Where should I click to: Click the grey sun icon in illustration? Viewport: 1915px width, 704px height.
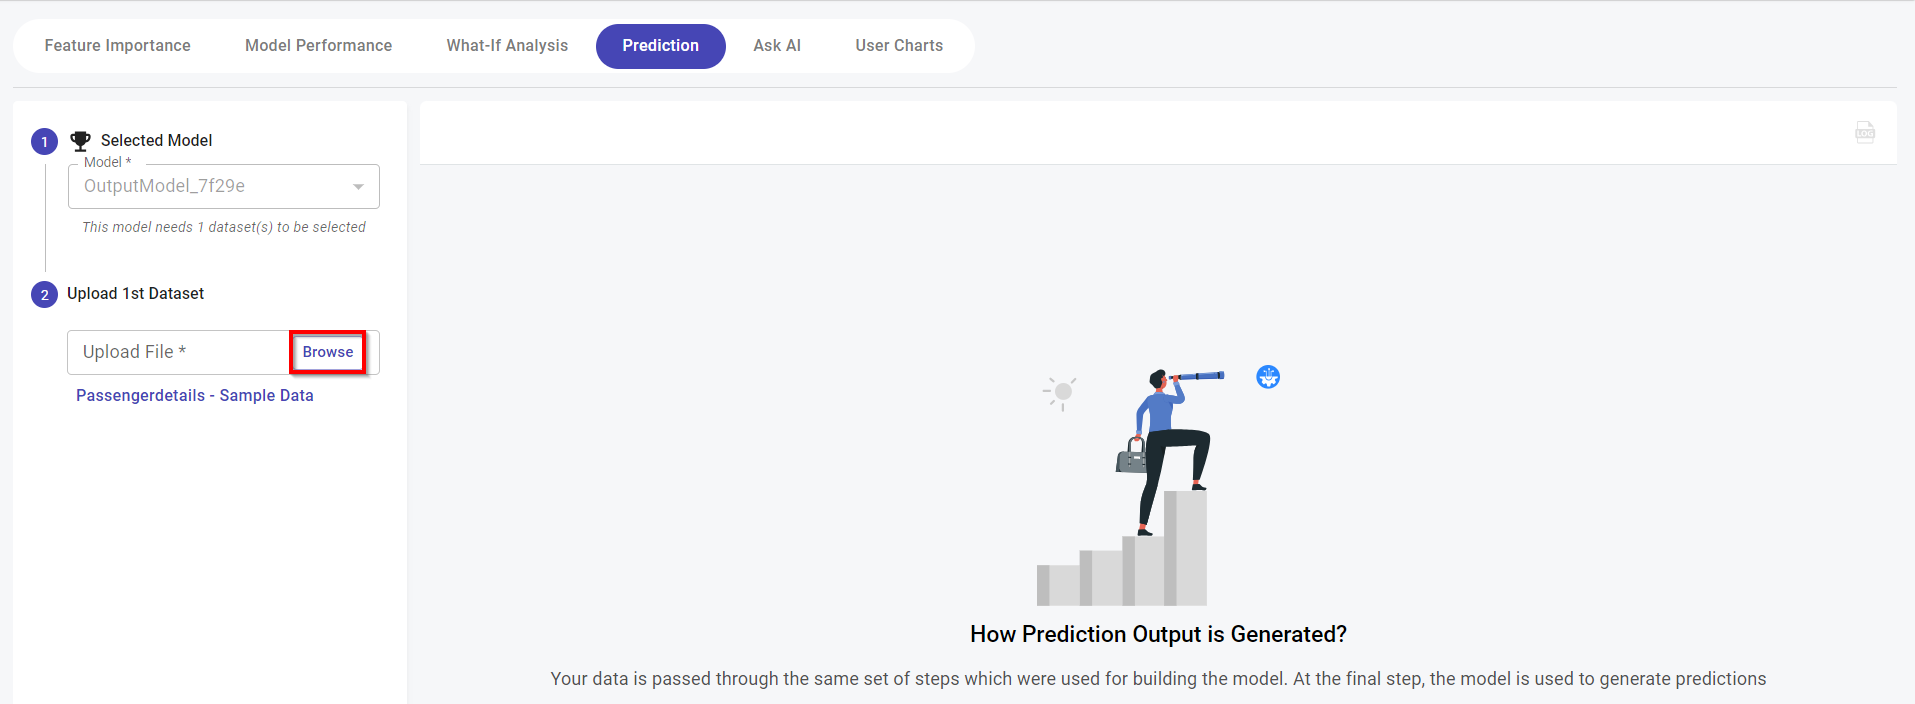pos(1062,391)
